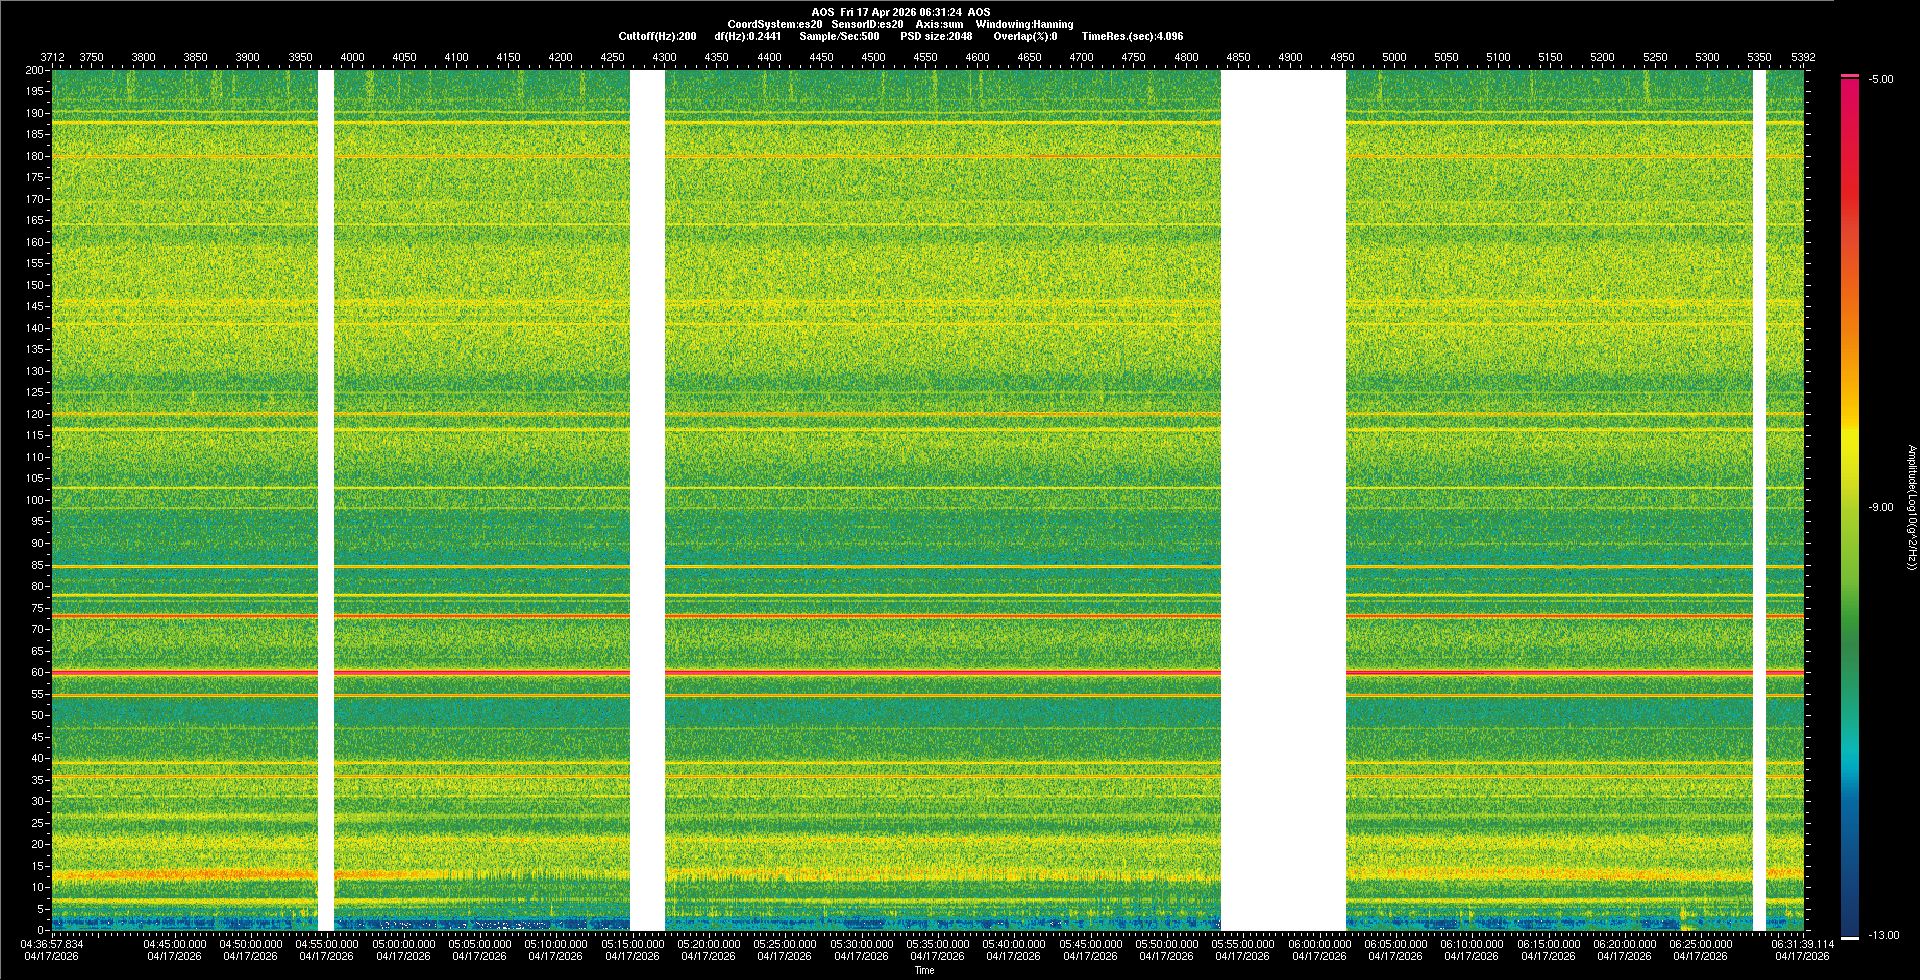This screenshot has height=980, width=1920.
Task: Click the 3712 label on the top axis
Action: coord(52,57)
